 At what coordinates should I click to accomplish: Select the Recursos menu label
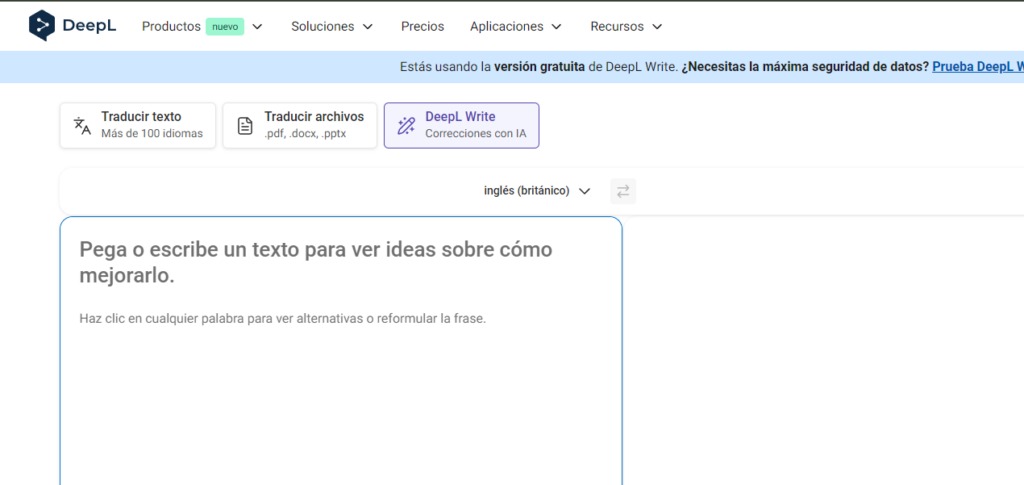point(616,27)
